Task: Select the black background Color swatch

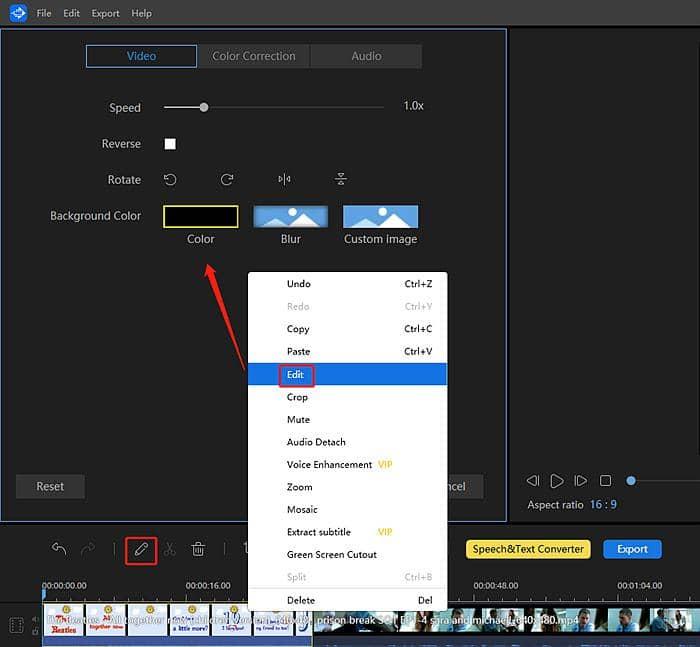Action: point(201,217)
